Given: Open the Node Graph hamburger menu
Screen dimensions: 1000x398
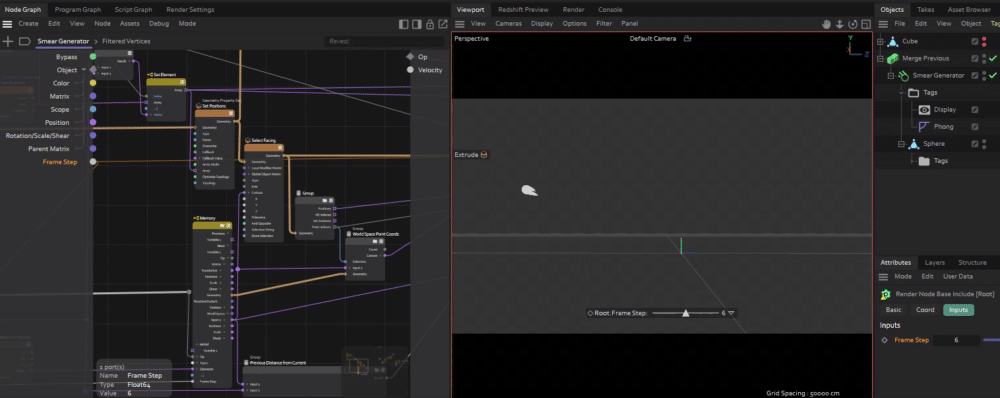Looking at the screenshot, I should coord(7,24).
